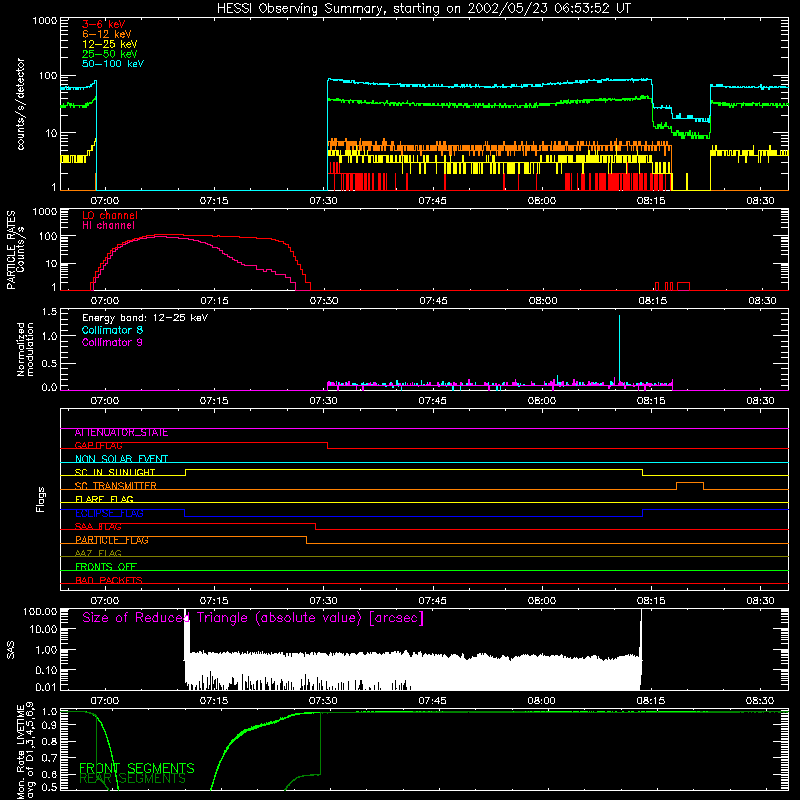The width and height of the screenshot is (800, 800).
Task: Click the SAS axis label
Action: pos(10,649)
